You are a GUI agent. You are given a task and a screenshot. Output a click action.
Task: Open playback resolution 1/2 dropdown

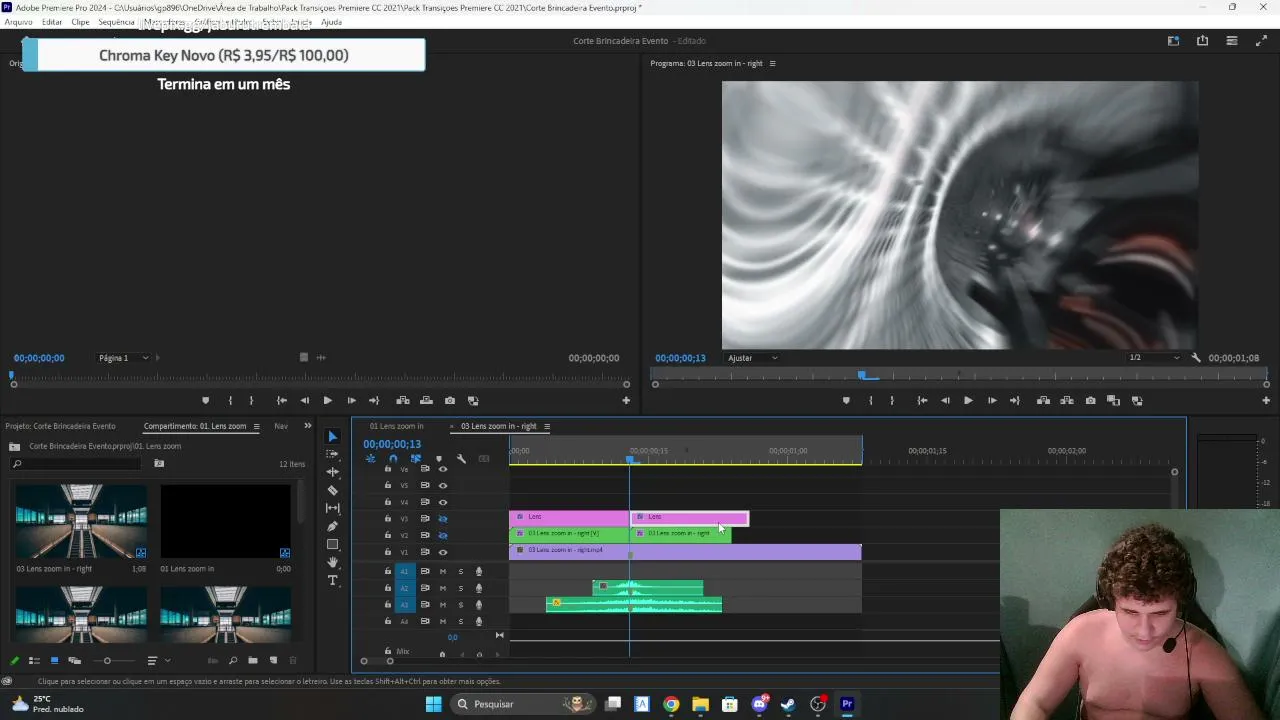[1154, 358]
